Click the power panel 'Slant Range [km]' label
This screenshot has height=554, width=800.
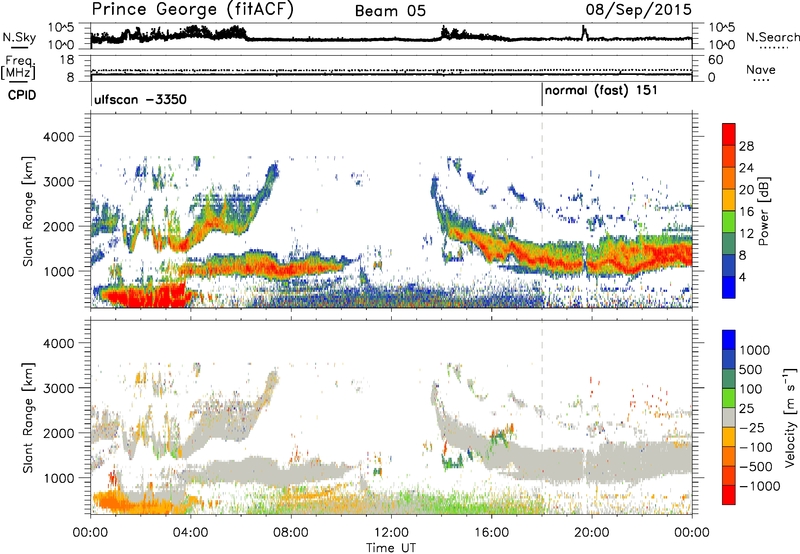(x=28, y=211)
